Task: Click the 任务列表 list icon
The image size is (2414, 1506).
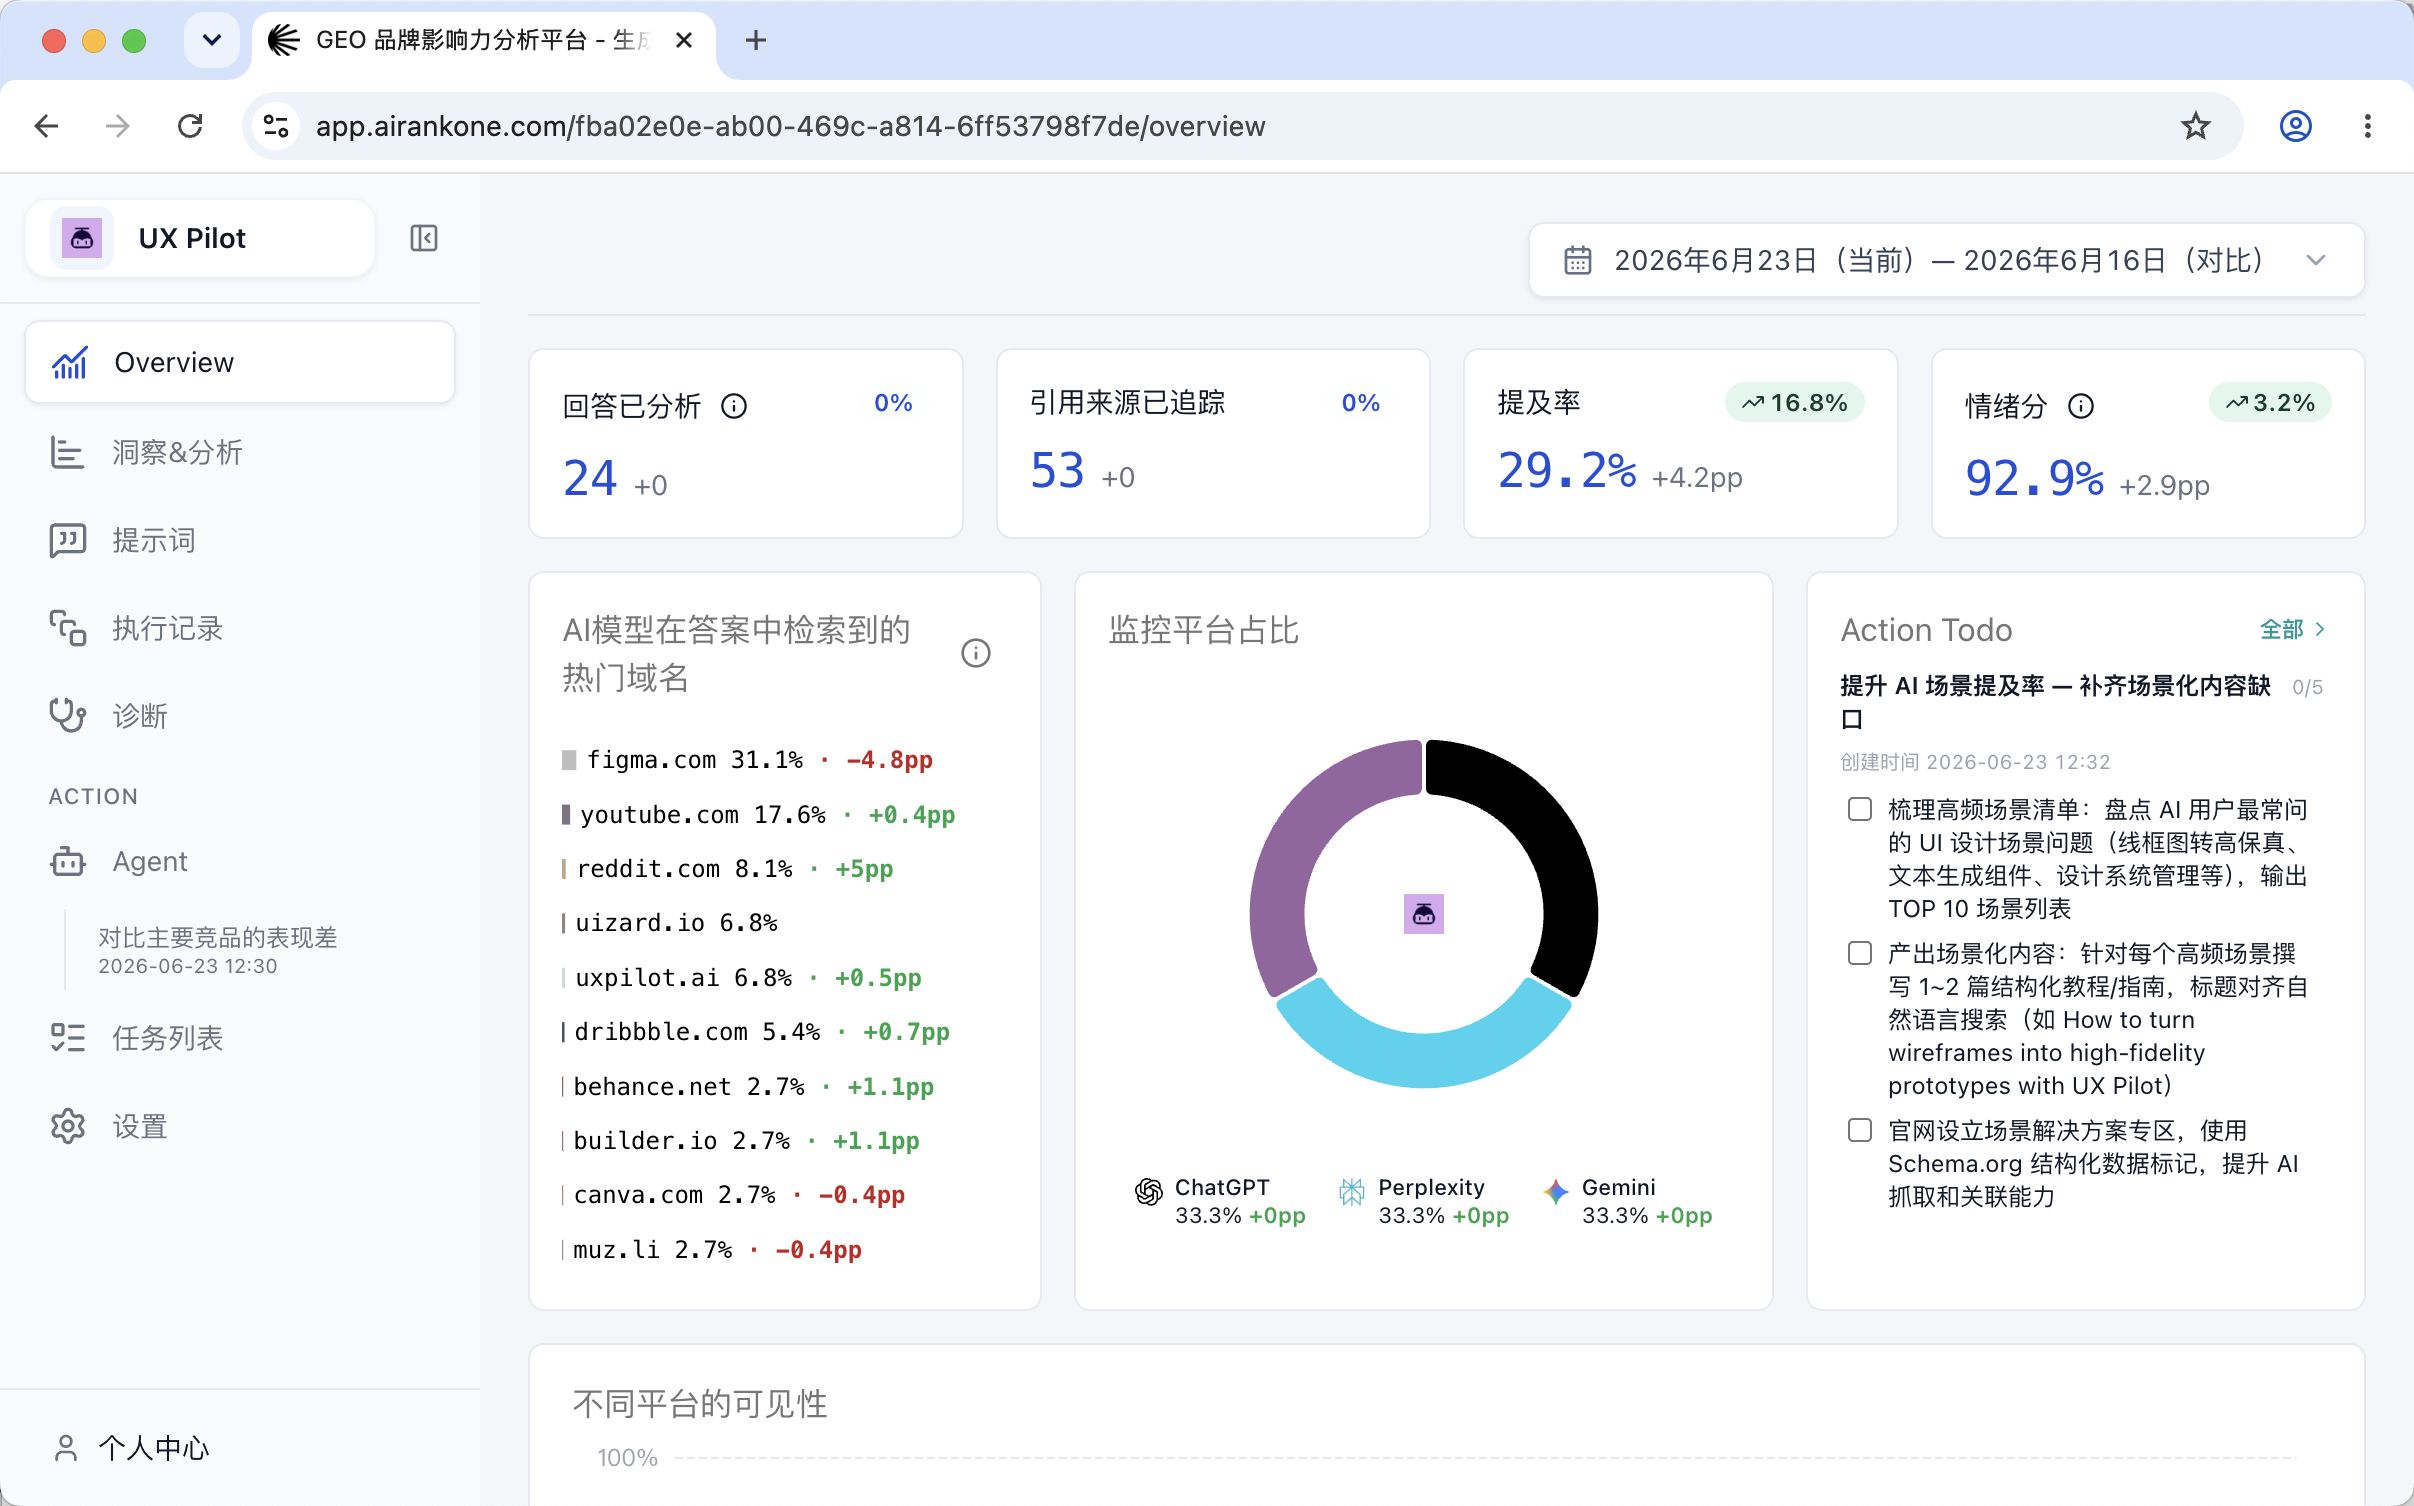Action: pyautogui.click(x=67, y=1038)
